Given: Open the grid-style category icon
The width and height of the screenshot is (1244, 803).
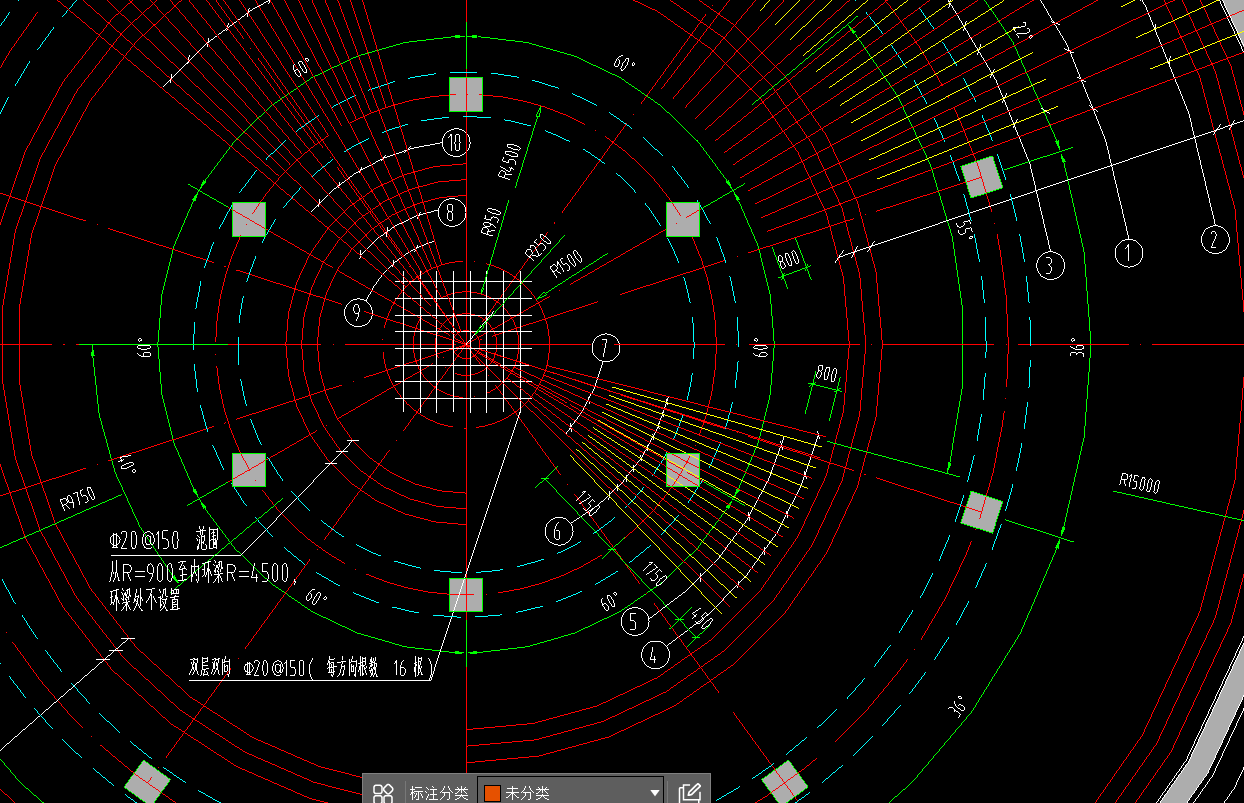Looking at the screenshot, I should click(x=383, y=793).
